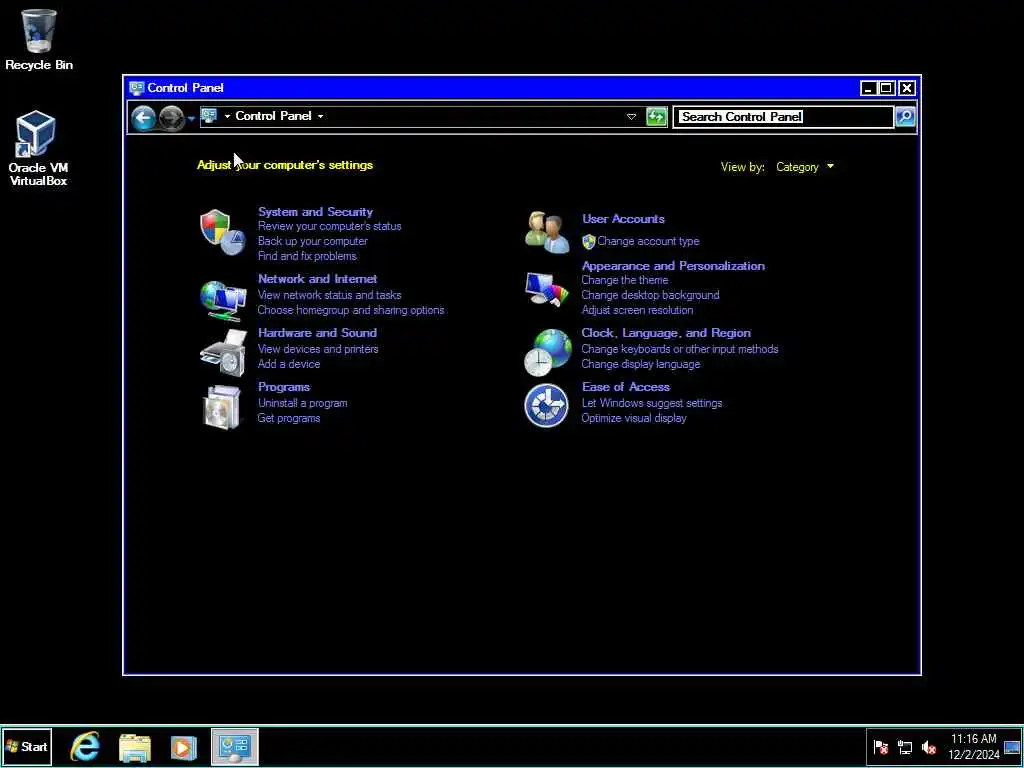This screenshot has width=1024, height=768.
Task: Click the title bar Control Panel icon
Action: 136,88
